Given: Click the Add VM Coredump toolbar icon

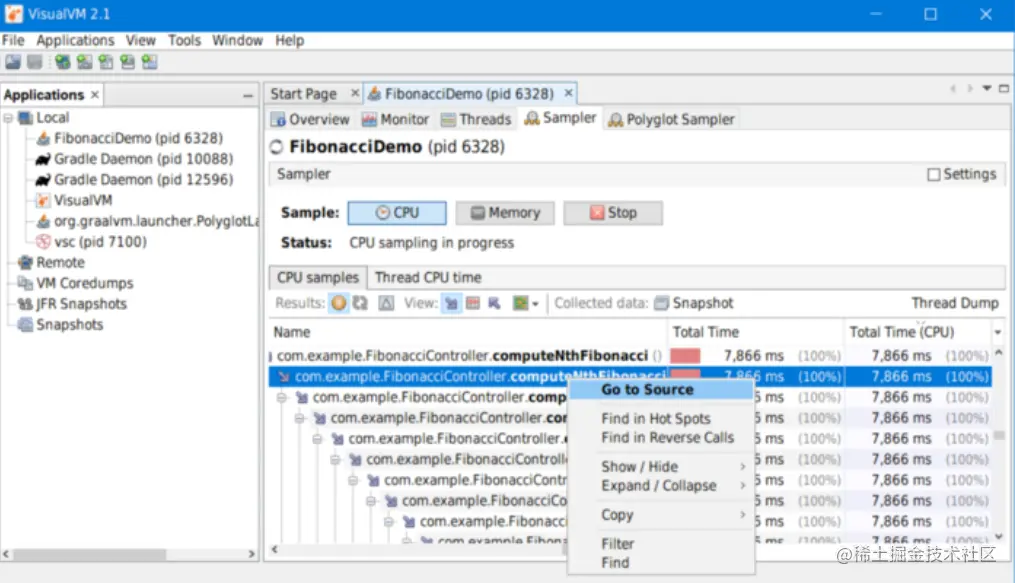Looking at the screenshot, I should [106, 62].
